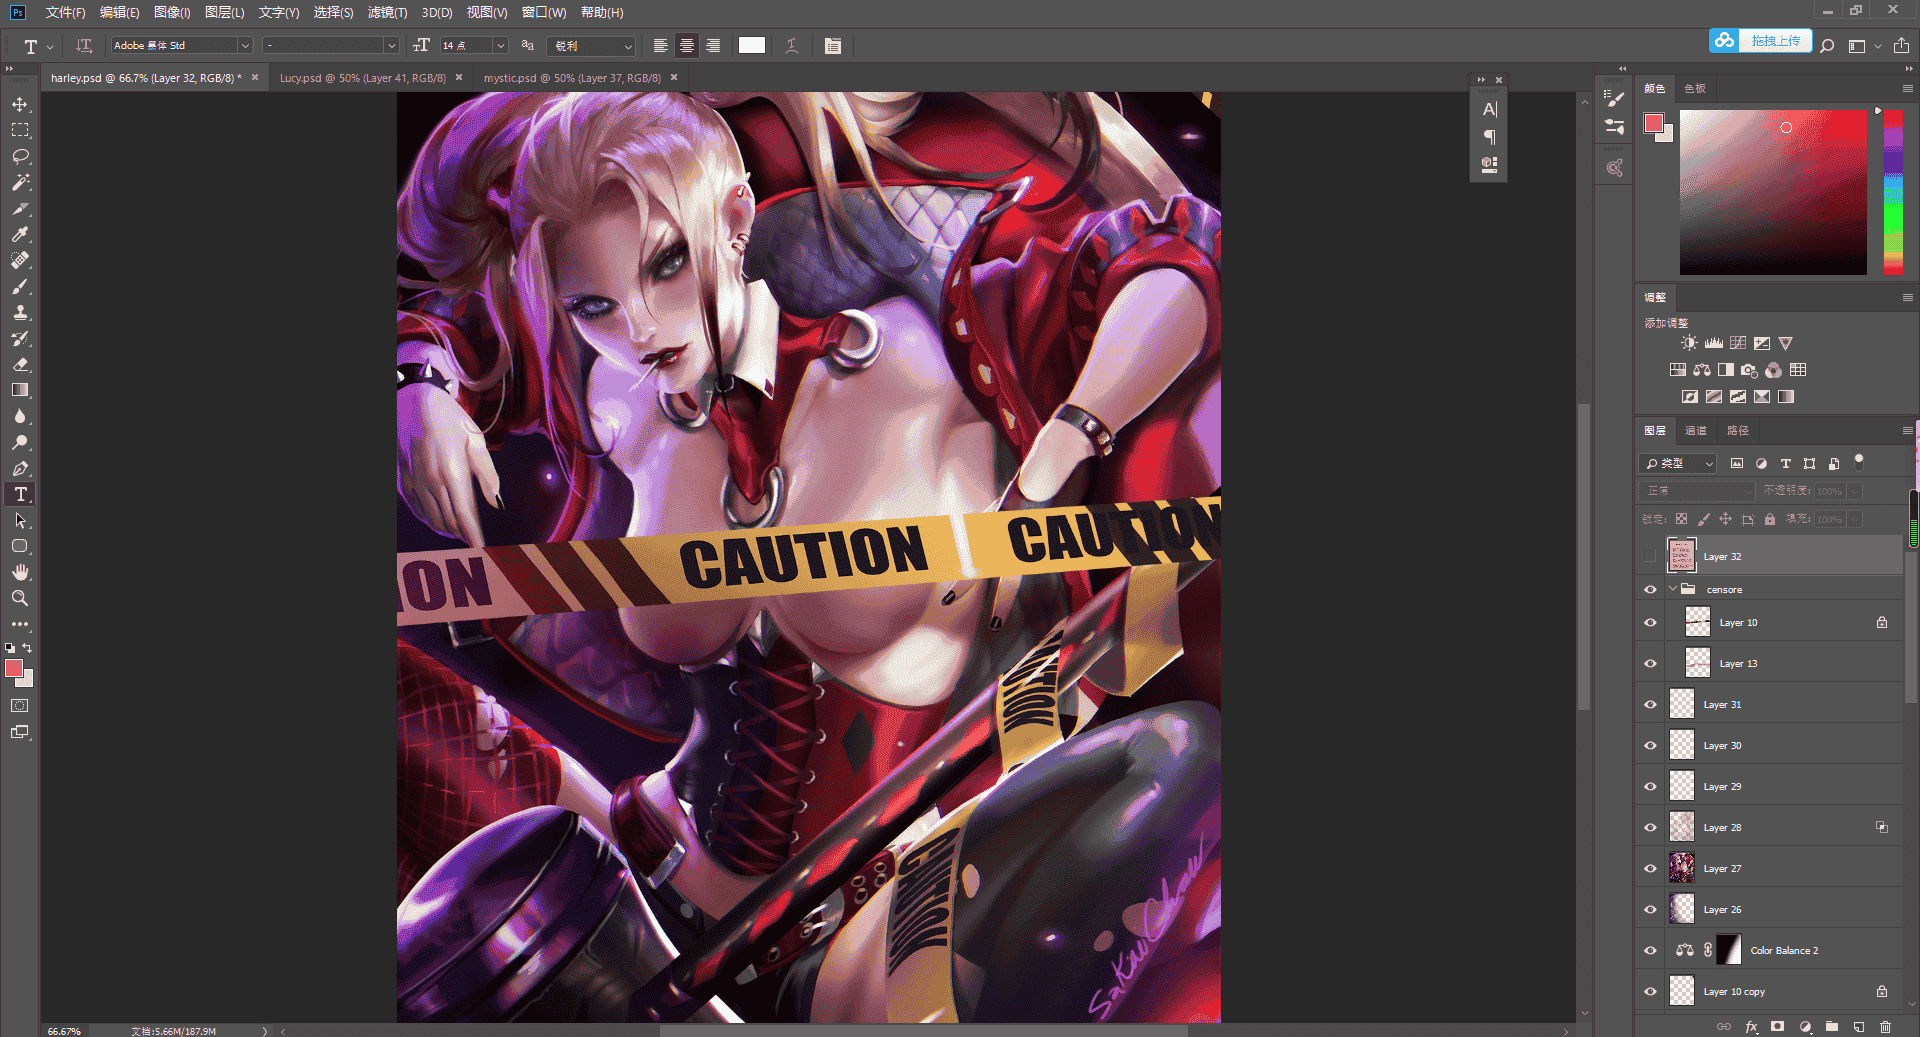Image resolution: width=1920 pixels, height=1037 pixels.
Task: Select the Hand tool
Action: pos(20,572)
